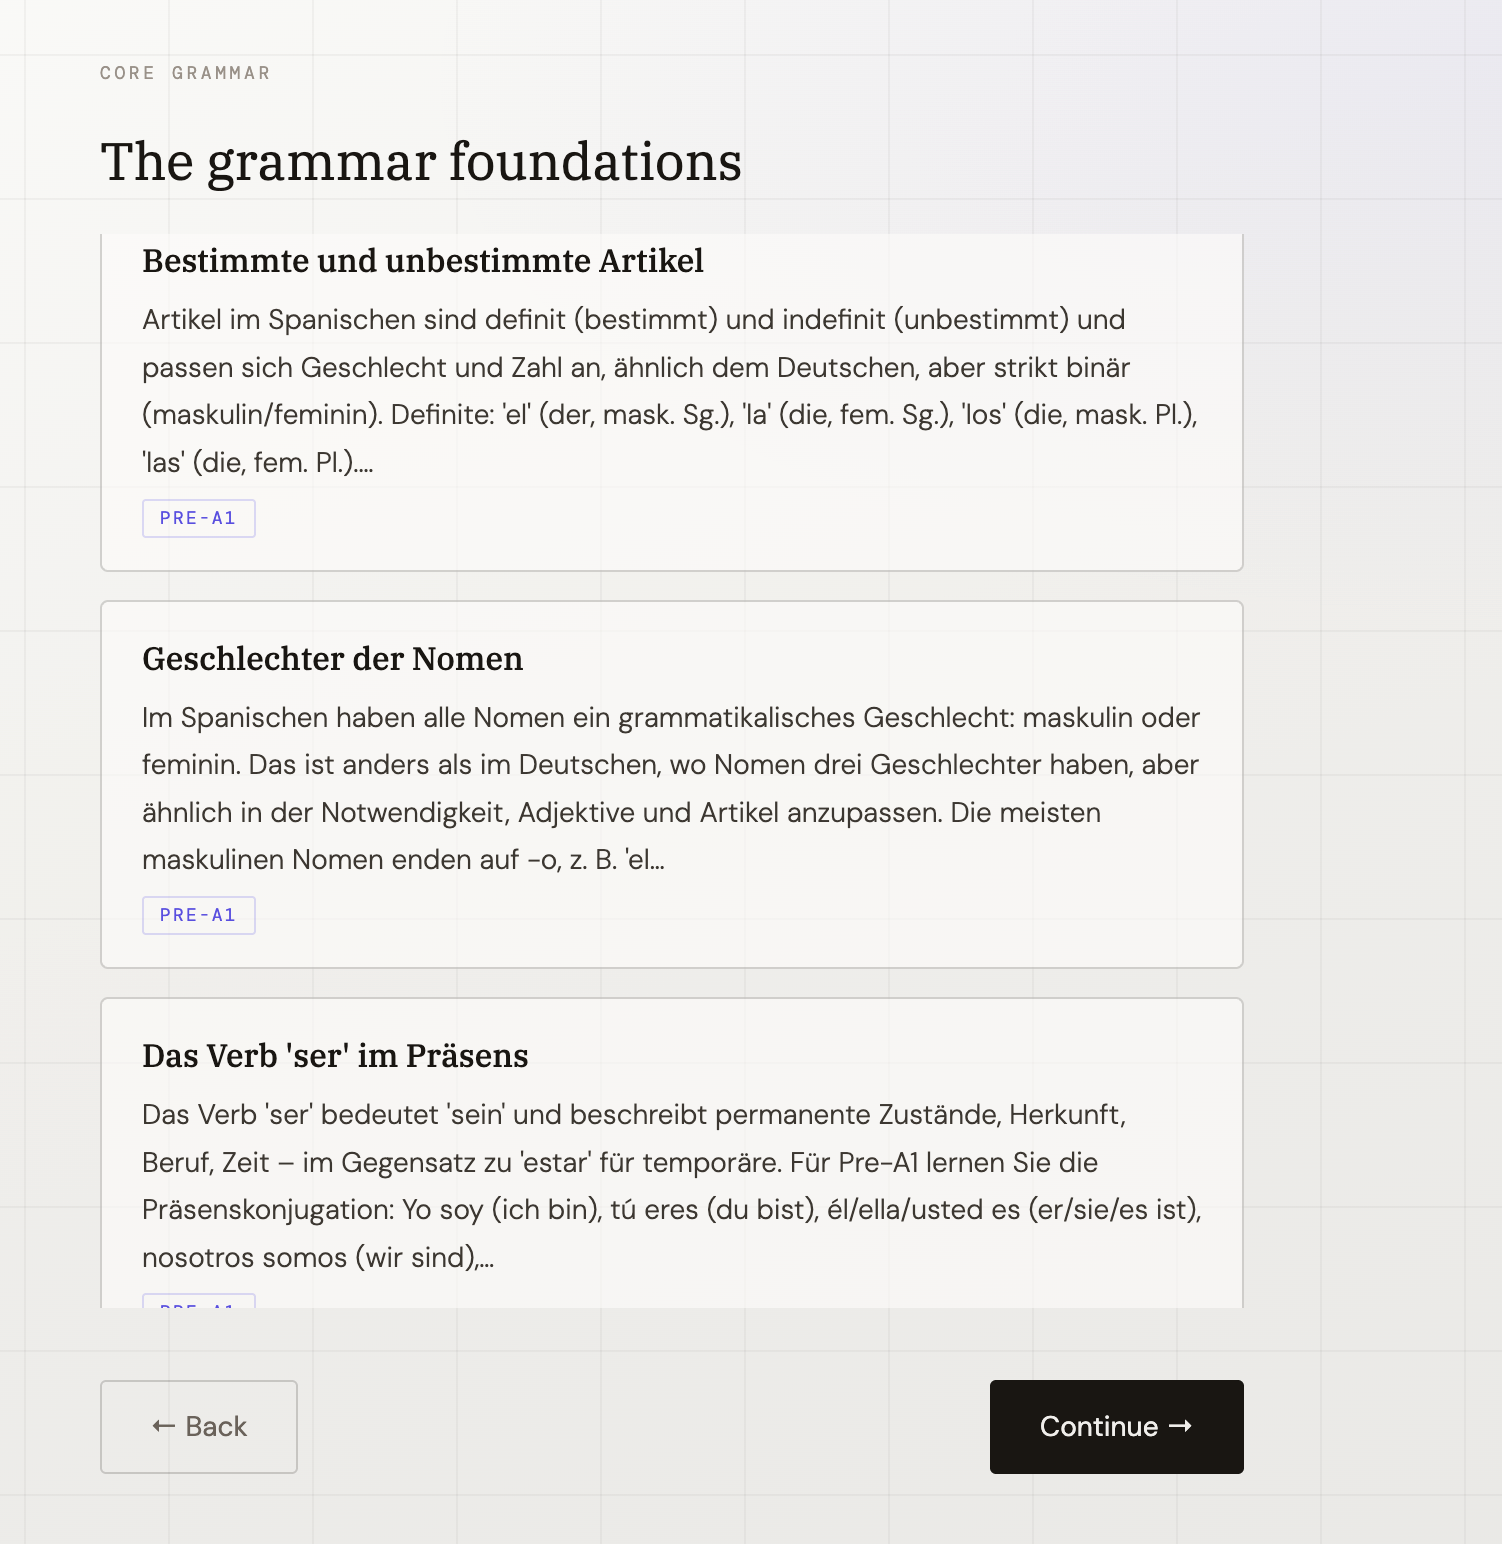Image resolution: width=1502 pixels, height=1544 pixels.
Task: Click the 'CORE GRAMMAR' section label
Action: (x=184, y=72)
